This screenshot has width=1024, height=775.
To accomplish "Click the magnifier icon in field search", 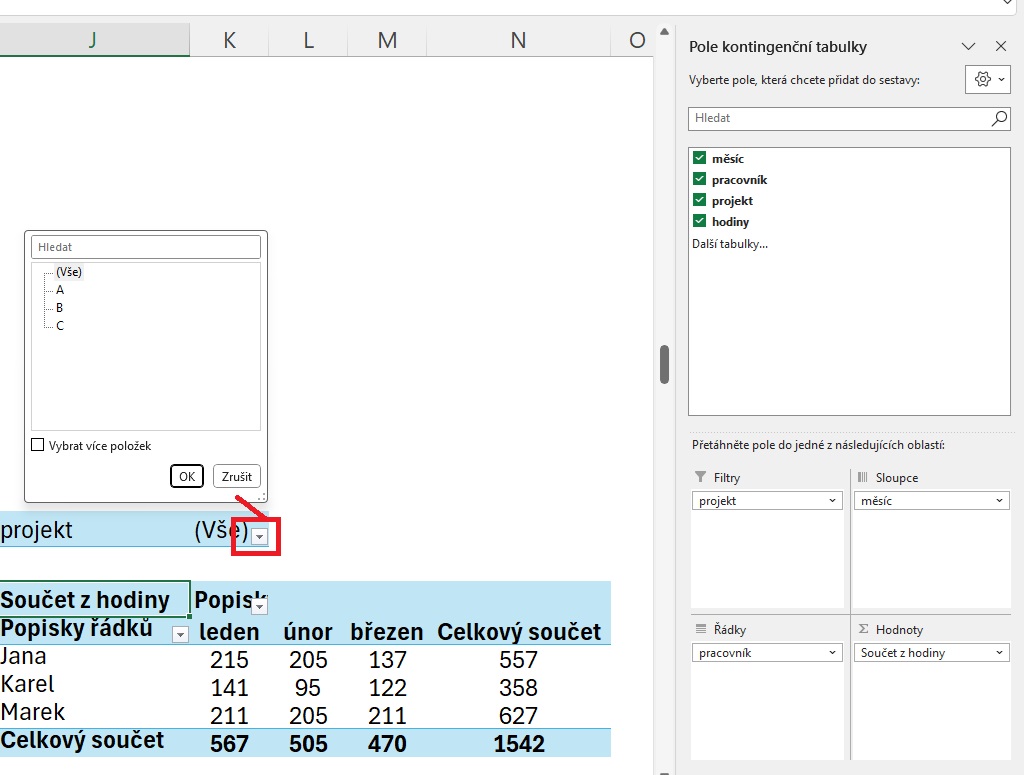I will point(999,118).
